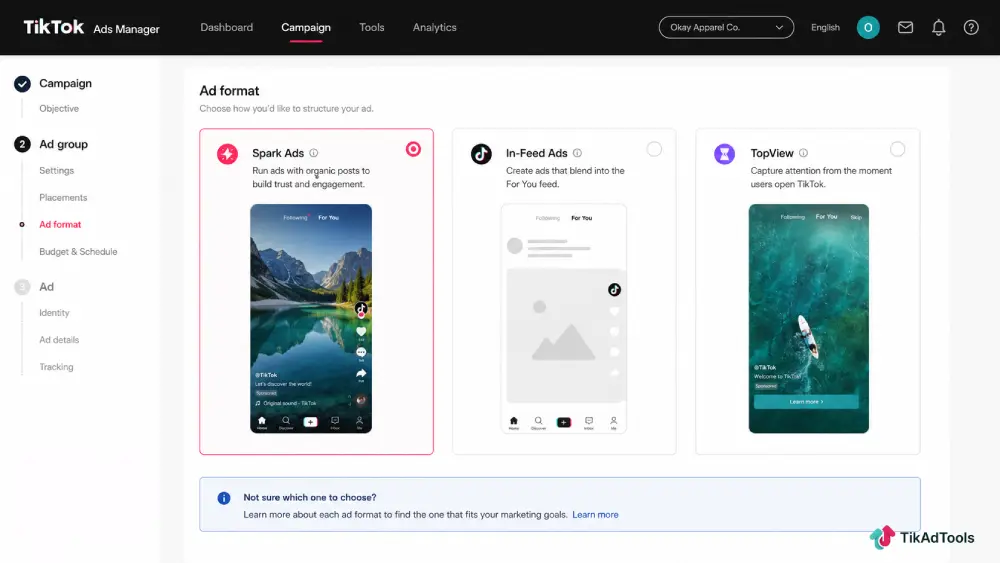Viewport: 1000px width, 563px height.
Task: Click the TikTok Ads Manager logo
Action: pos(91,27)
